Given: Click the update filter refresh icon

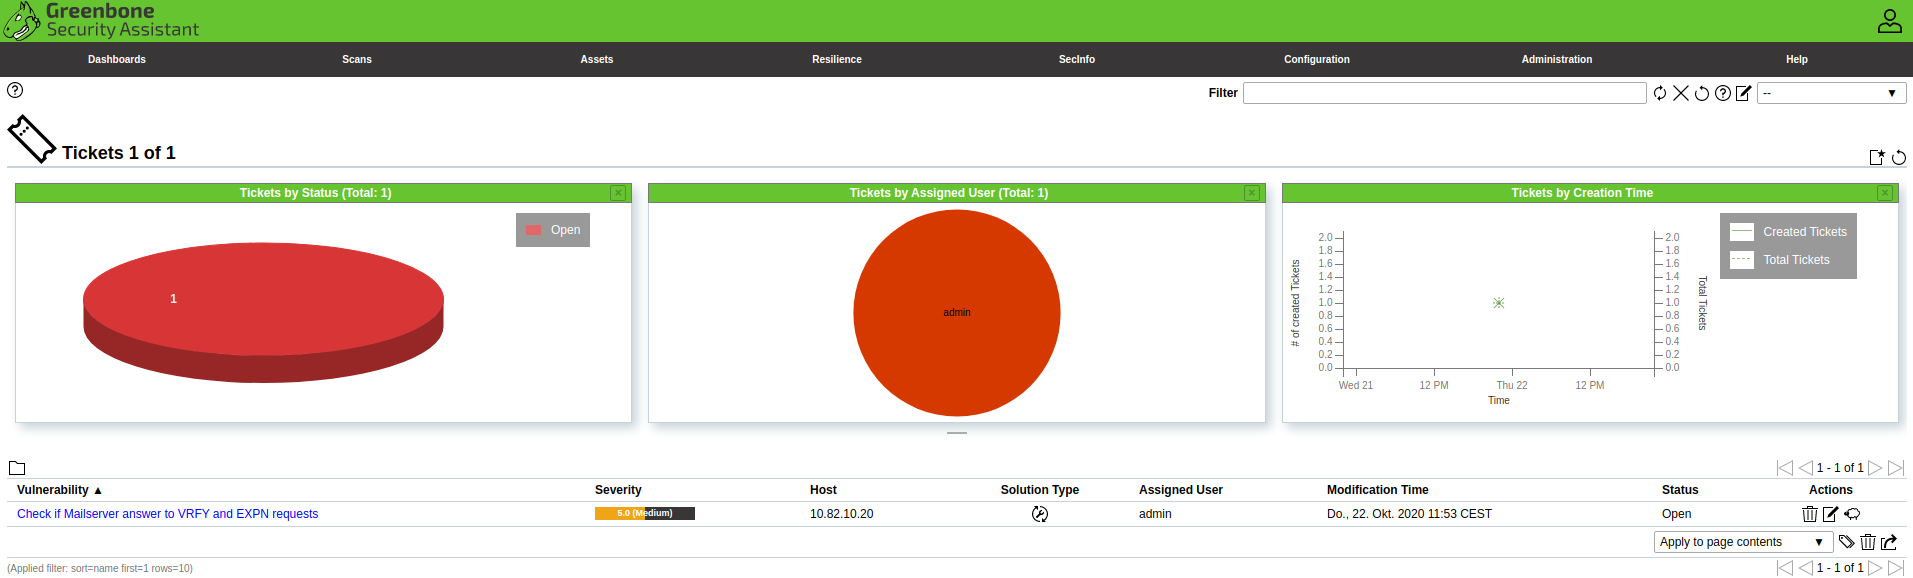Looking at the screenshot, I should tap(1660, 93).
